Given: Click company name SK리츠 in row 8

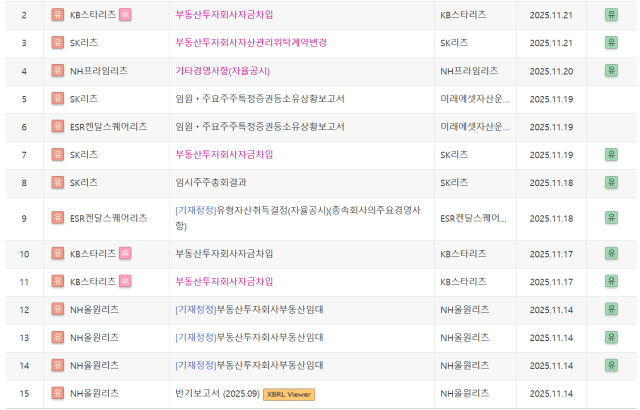Looking at the screenshot, I should (84, 182).
